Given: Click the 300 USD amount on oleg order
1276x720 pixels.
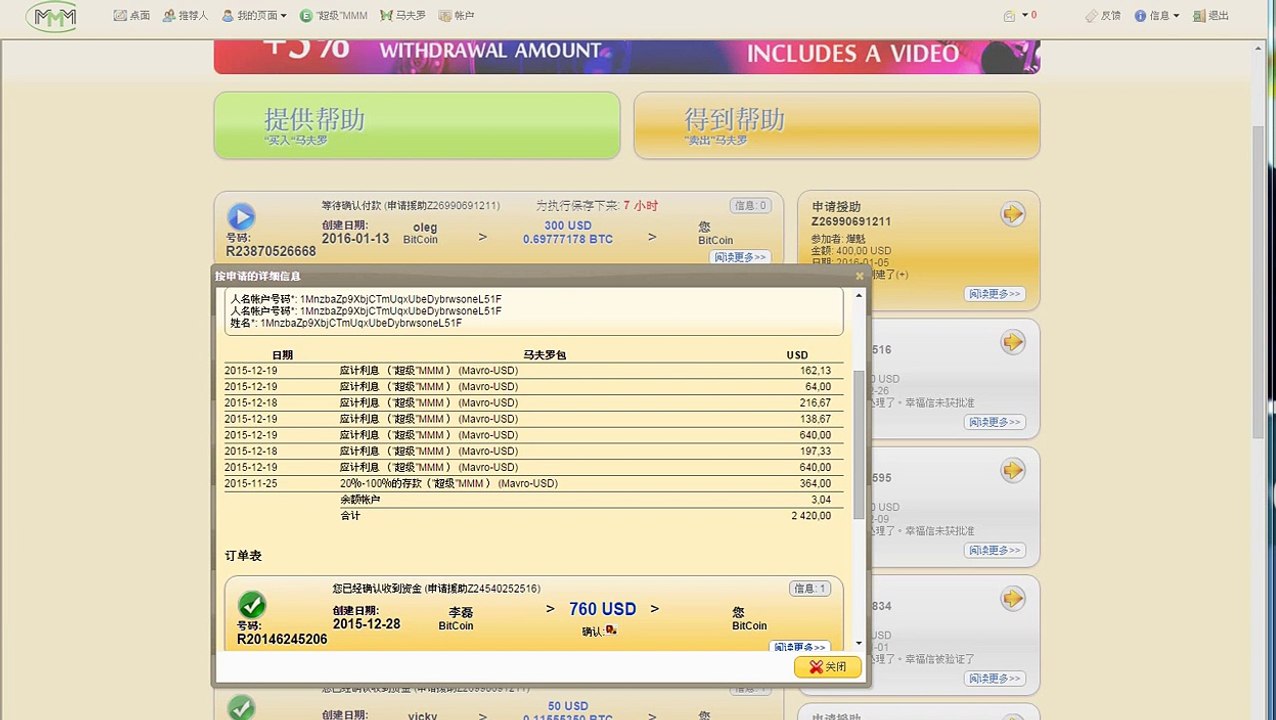Looking at the screenshot, I should point(567,226).
